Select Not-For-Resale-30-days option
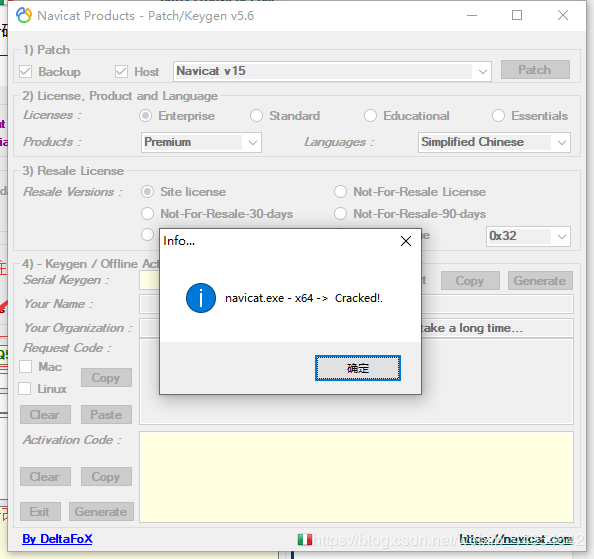Screen dimensions: 594x559 (x=147, y=214)
